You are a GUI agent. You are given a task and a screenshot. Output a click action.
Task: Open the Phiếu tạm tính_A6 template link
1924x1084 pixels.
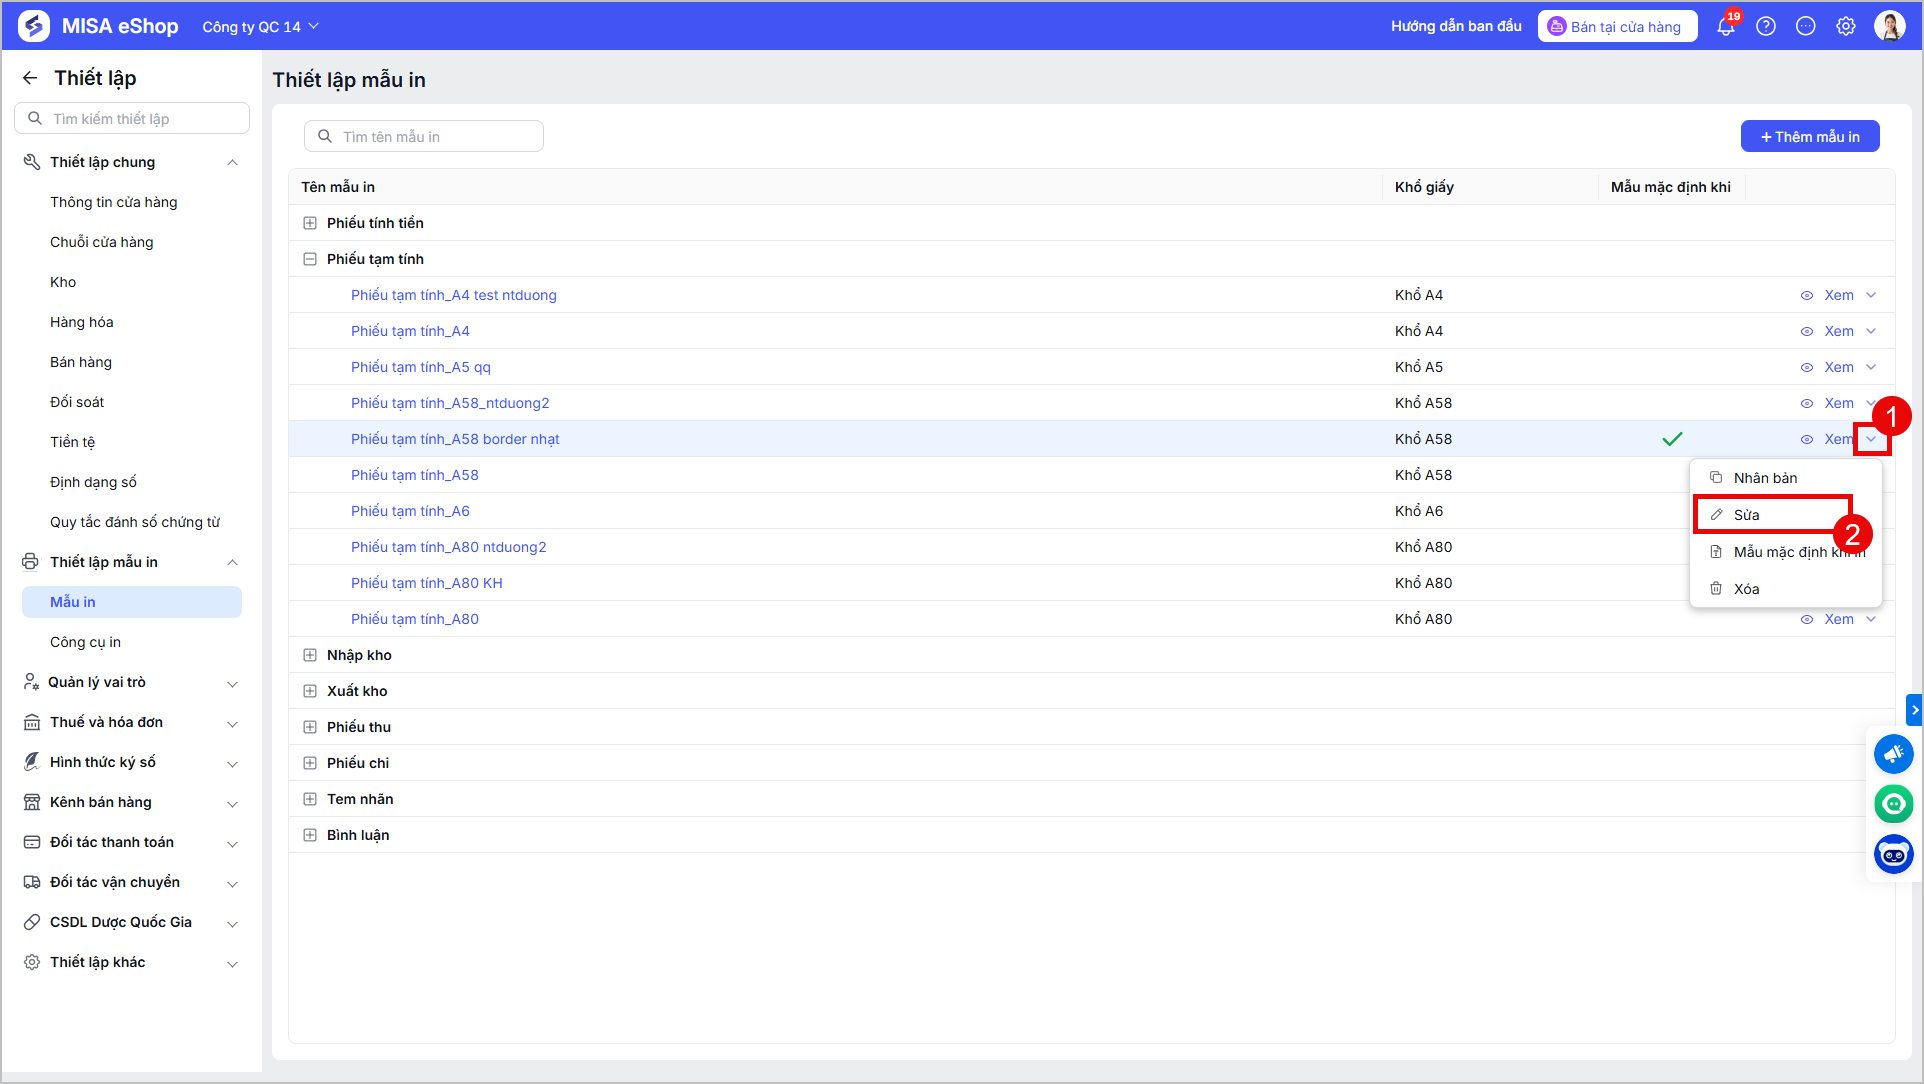[410, 511]
